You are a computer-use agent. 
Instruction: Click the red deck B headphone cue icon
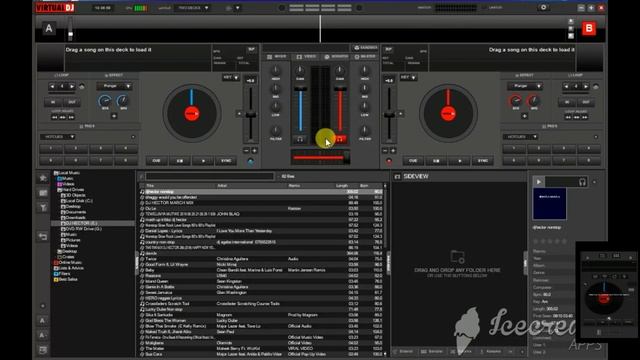[340, 139]
